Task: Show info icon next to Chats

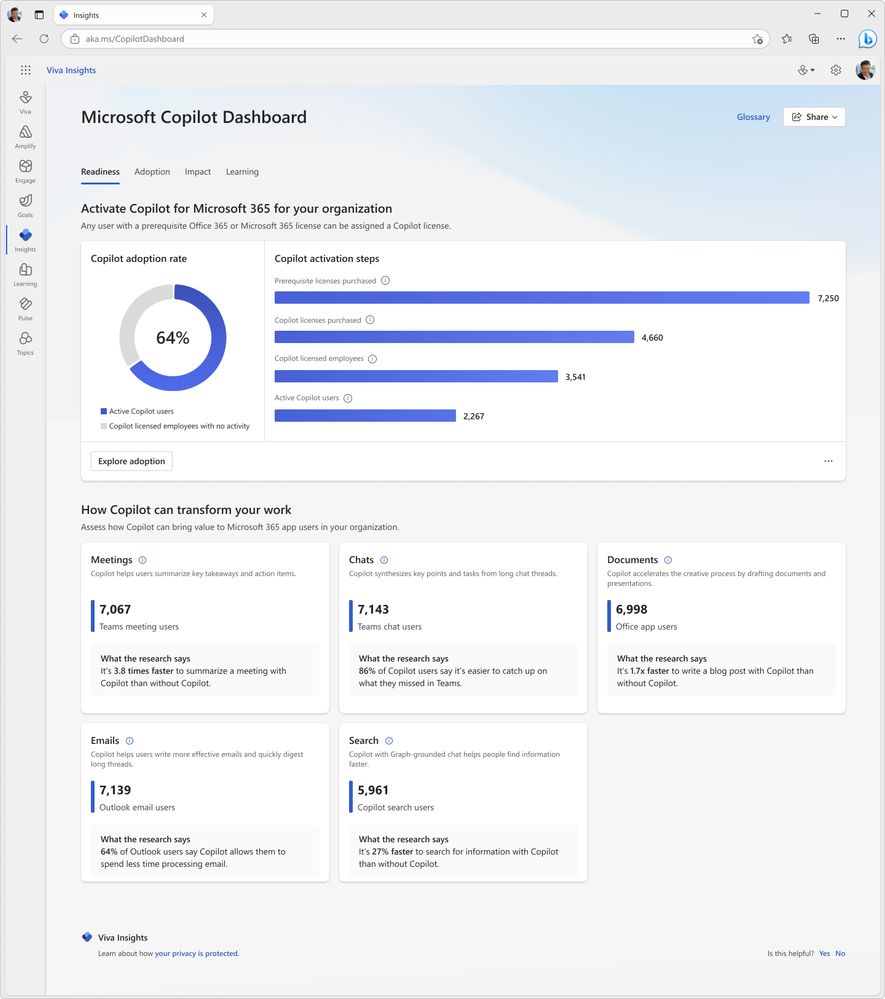Action: [384, 560]
